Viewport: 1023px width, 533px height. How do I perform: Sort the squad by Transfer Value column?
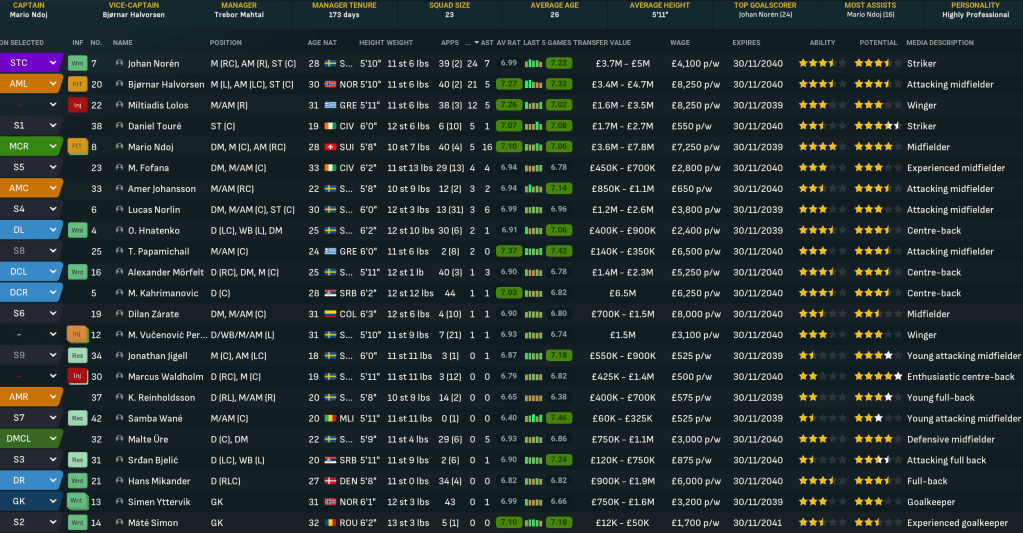(602, 43)
